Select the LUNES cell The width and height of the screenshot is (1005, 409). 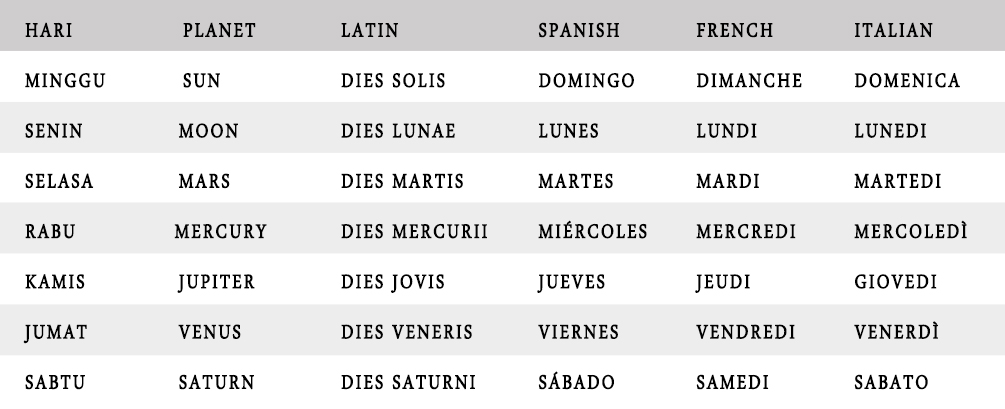pos(569,131)
